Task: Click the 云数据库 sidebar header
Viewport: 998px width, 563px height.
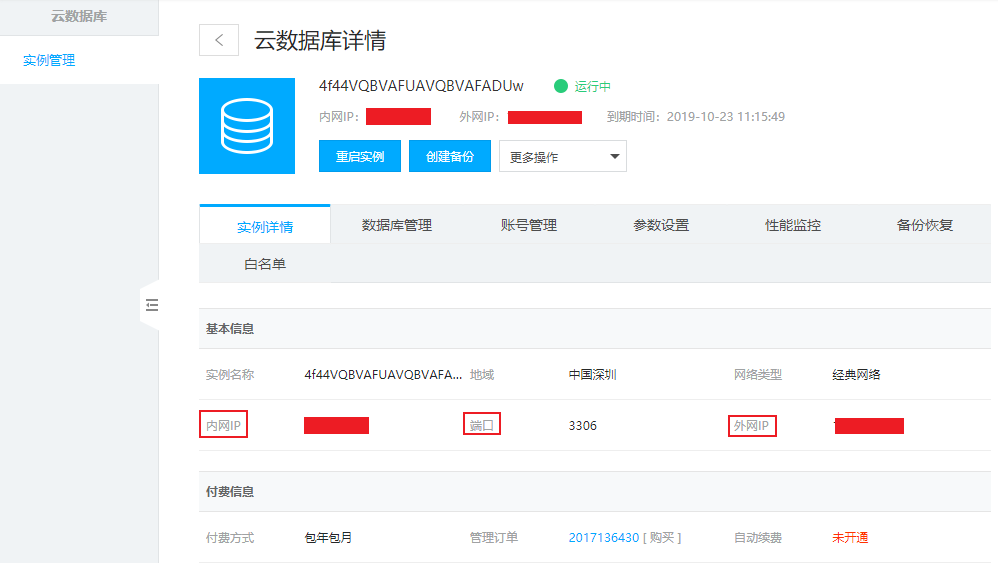Action: [x=79, y=17]
